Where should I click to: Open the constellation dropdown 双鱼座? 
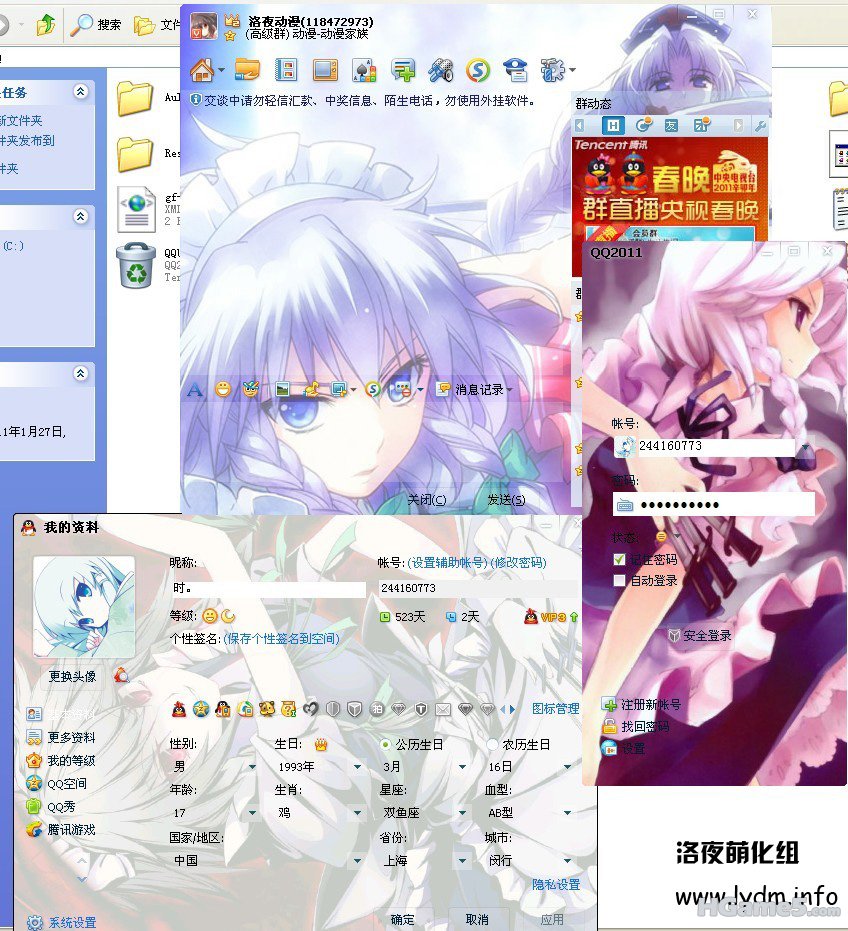[462, 812]
